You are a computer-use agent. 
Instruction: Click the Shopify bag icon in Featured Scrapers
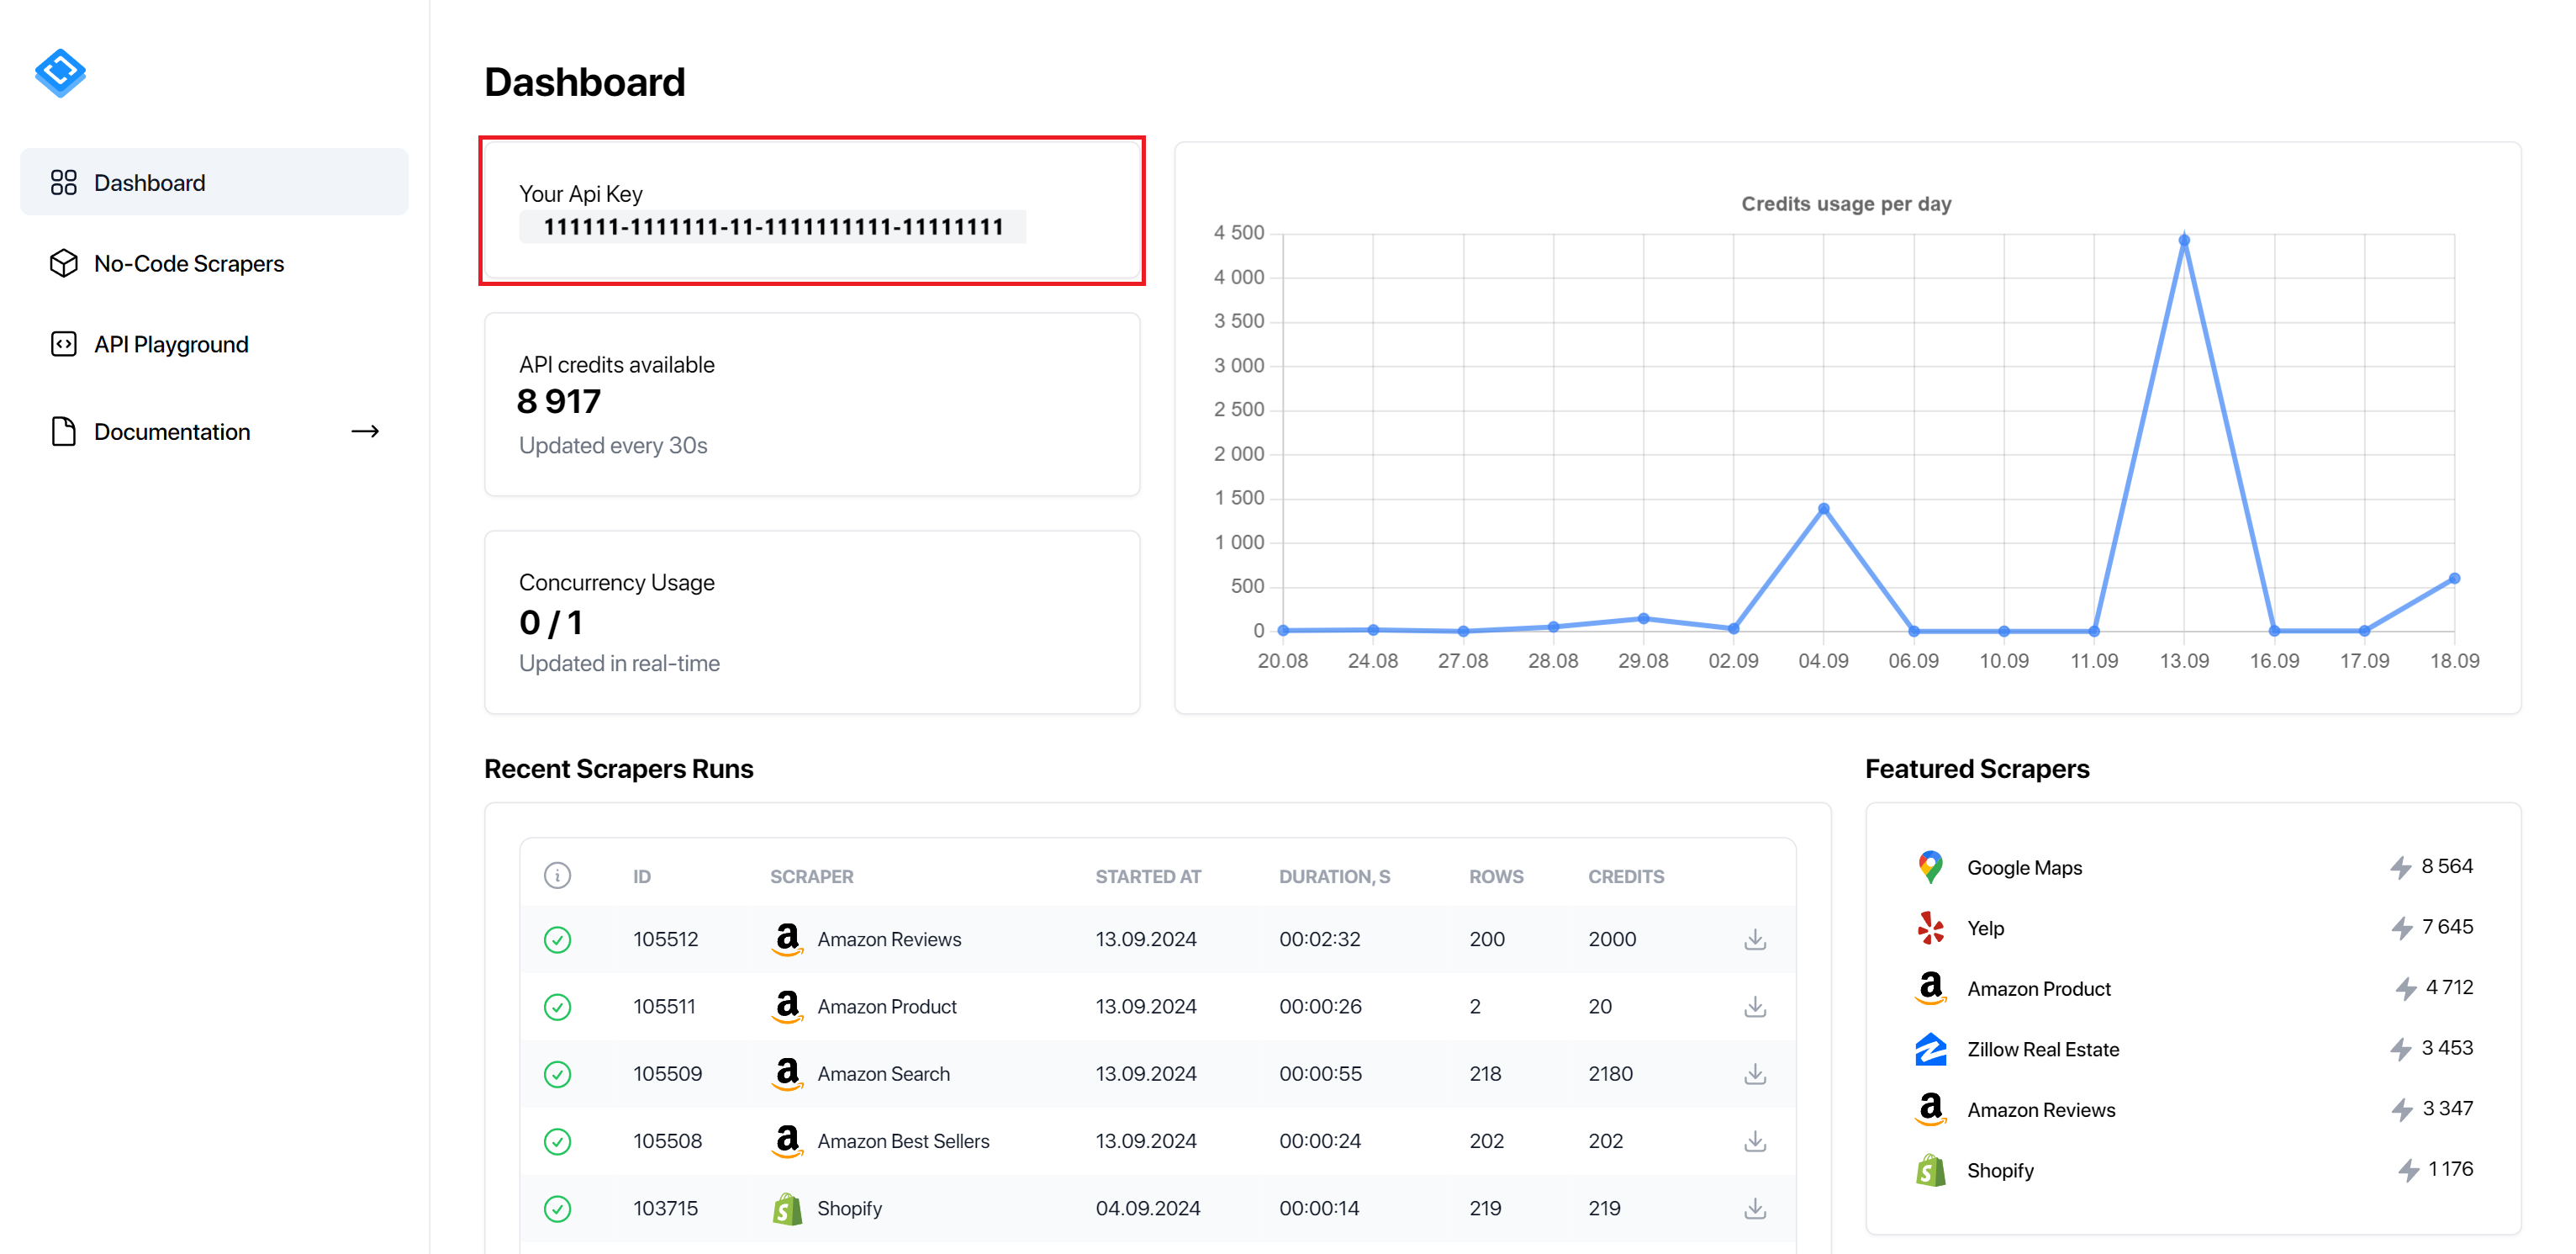coord(1930,1170)
